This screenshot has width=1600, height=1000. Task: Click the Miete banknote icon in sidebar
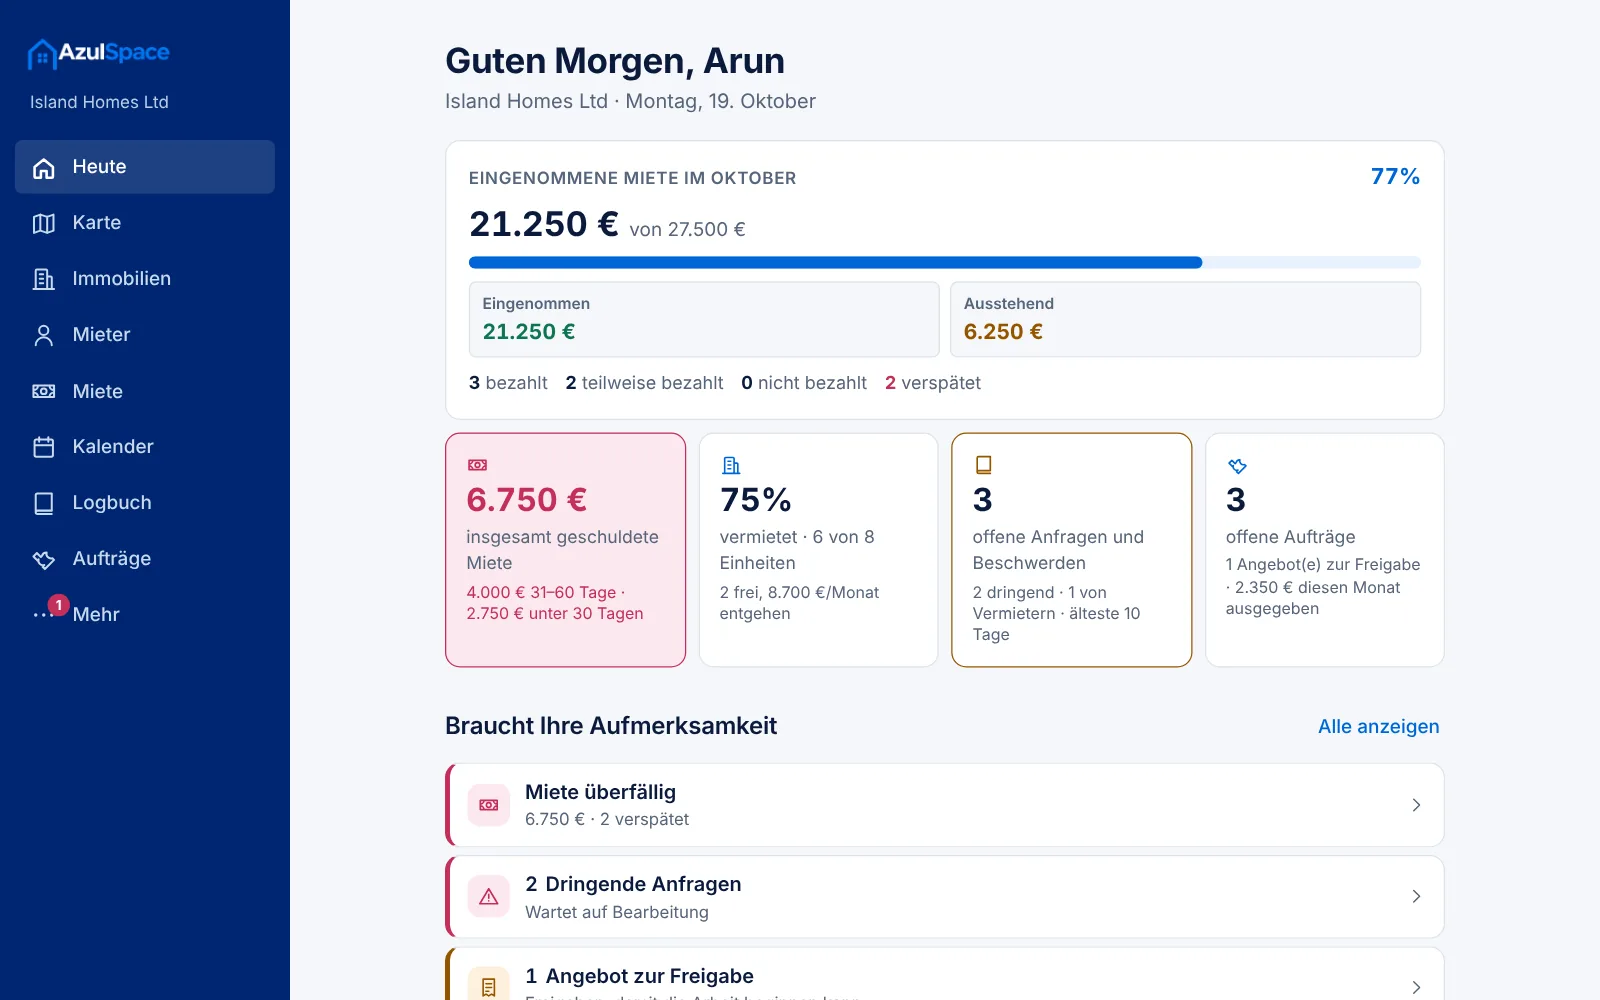[x=44, y=392]
